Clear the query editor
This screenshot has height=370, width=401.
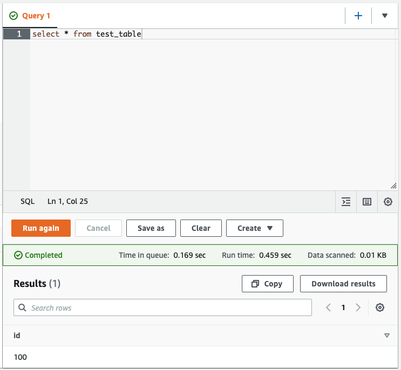[x=201, y=228]
